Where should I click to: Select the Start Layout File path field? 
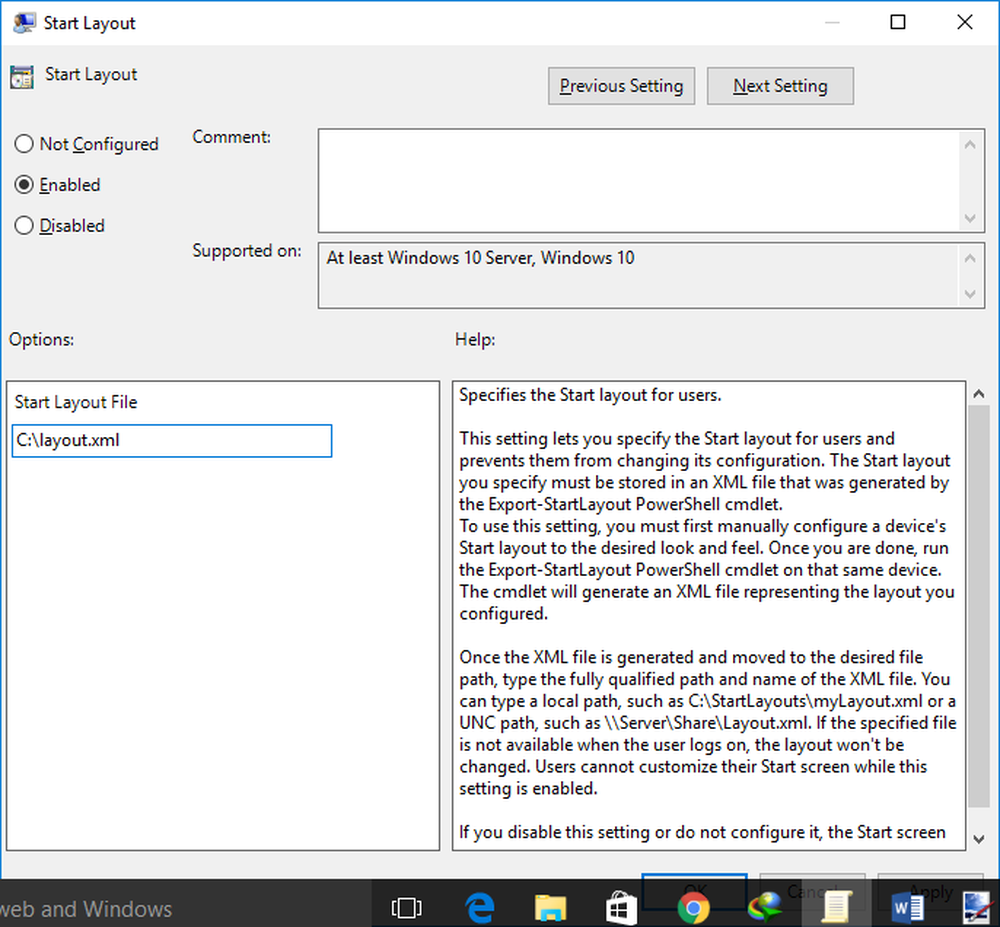pyautogui.click(x=171, y=441)
